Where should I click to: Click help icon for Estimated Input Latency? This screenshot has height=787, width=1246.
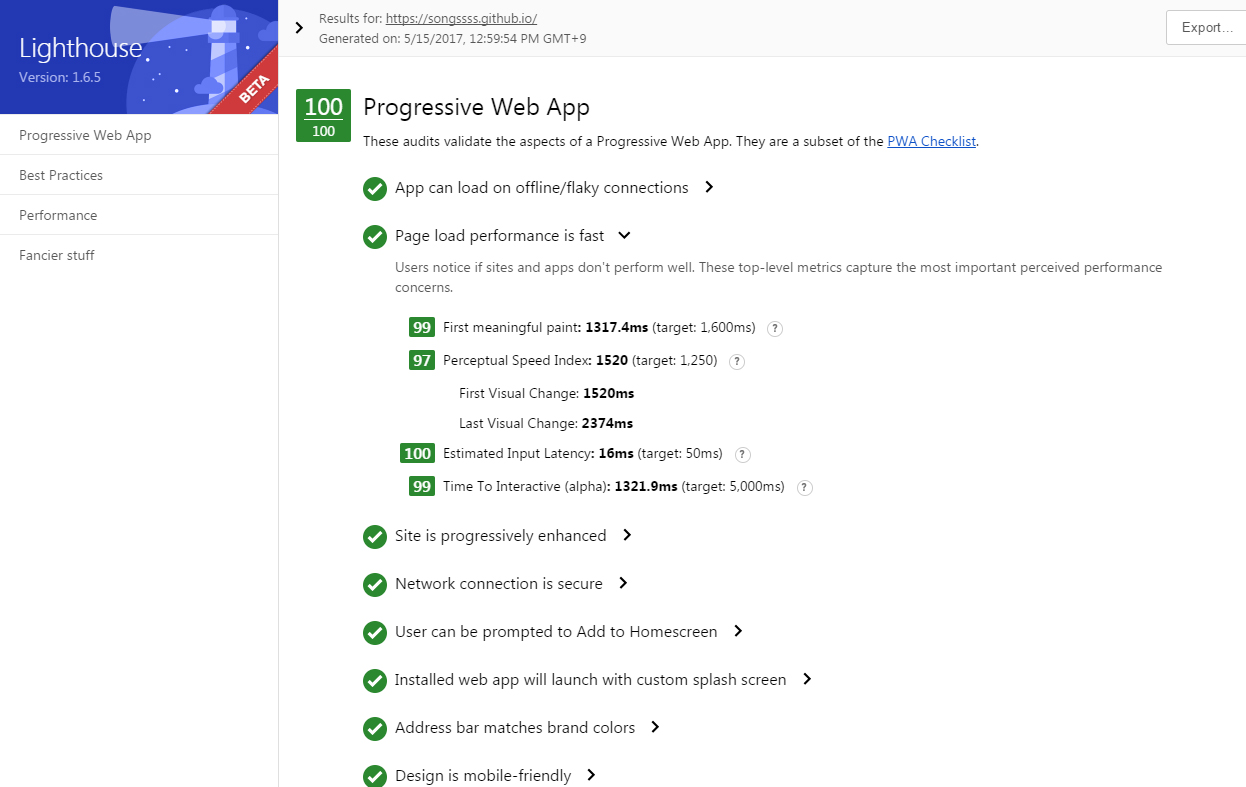pyautogui.click(x=742, y=455)
